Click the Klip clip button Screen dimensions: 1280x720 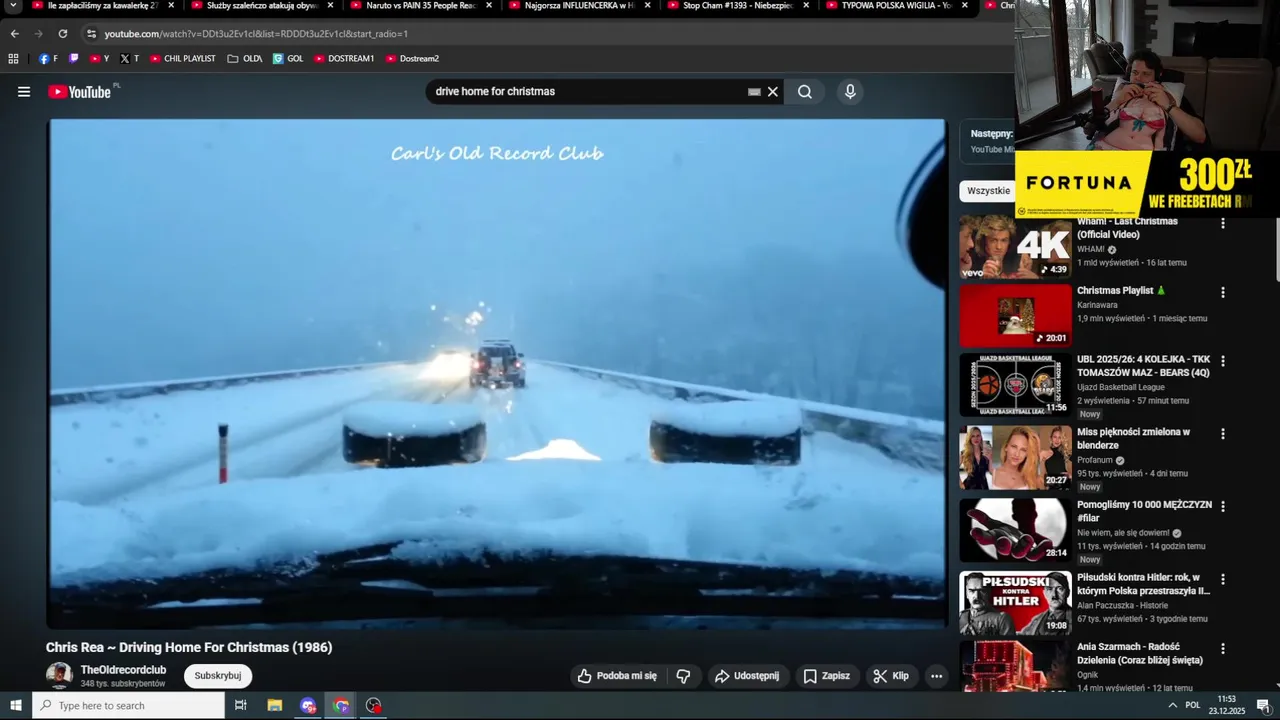pos(891,676)
